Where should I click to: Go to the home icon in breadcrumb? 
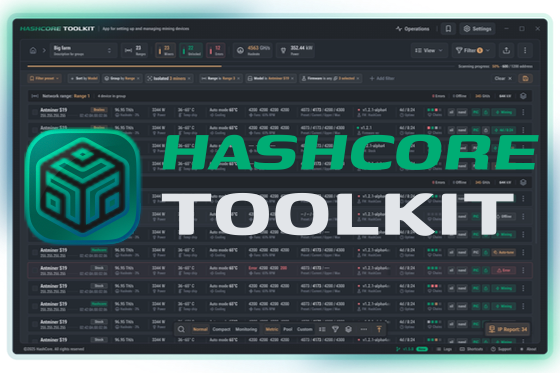pyautogui.click(x=33, y=50)
